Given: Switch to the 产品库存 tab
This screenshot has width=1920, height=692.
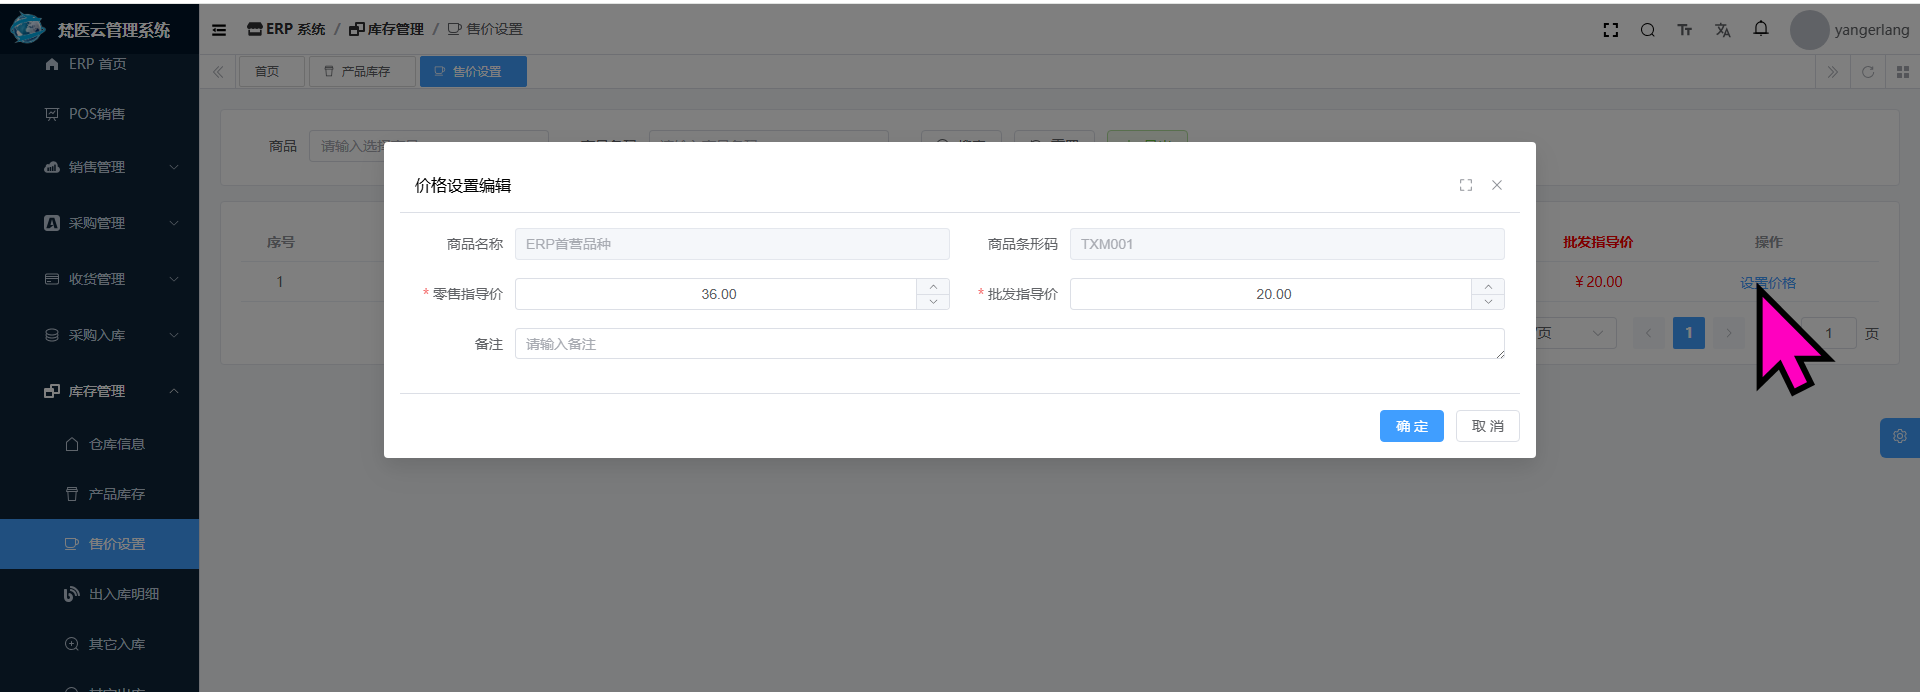Looking at the screenshot, I should tap(362, 72).
